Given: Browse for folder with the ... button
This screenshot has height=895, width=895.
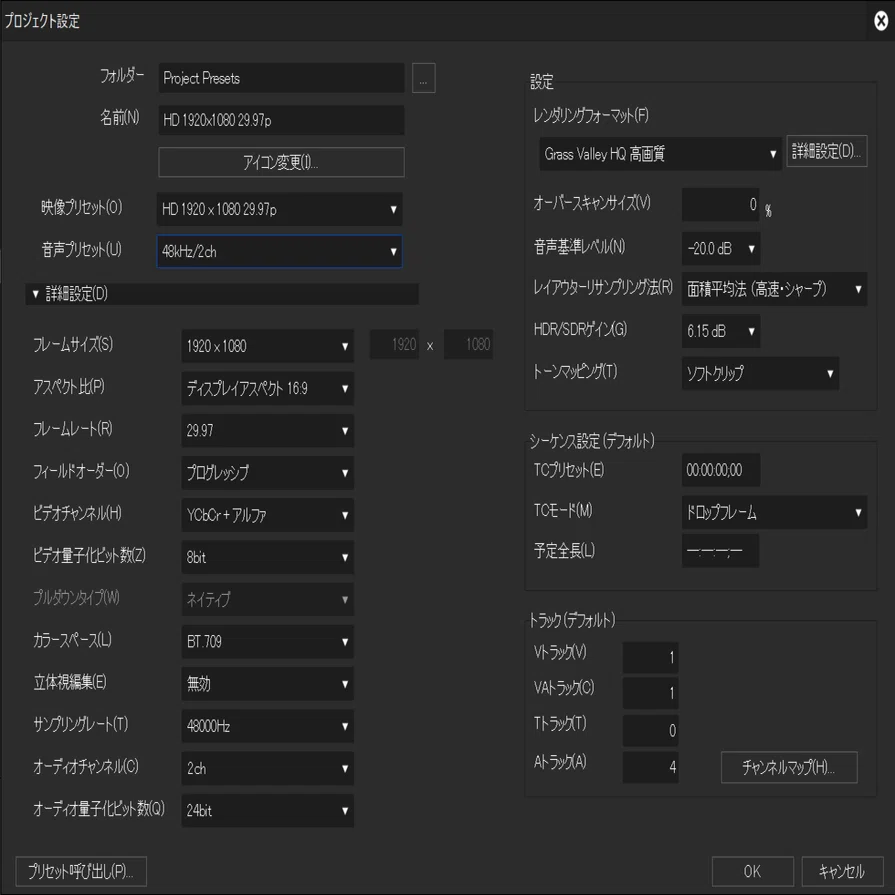Looking at the screenshot, I should click(x=424, y=78).
